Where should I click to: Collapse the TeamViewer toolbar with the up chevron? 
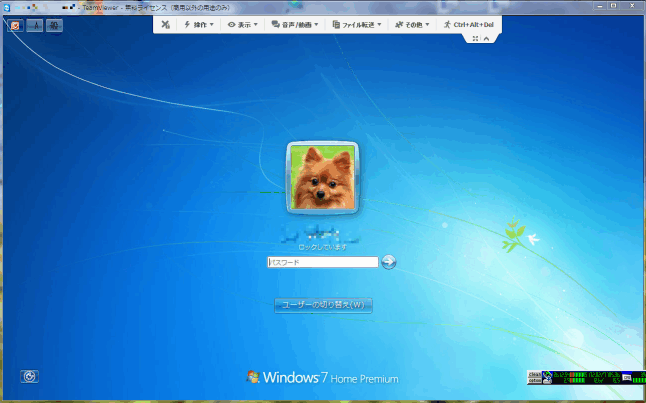pyautogui.click(x=486, y=38)
